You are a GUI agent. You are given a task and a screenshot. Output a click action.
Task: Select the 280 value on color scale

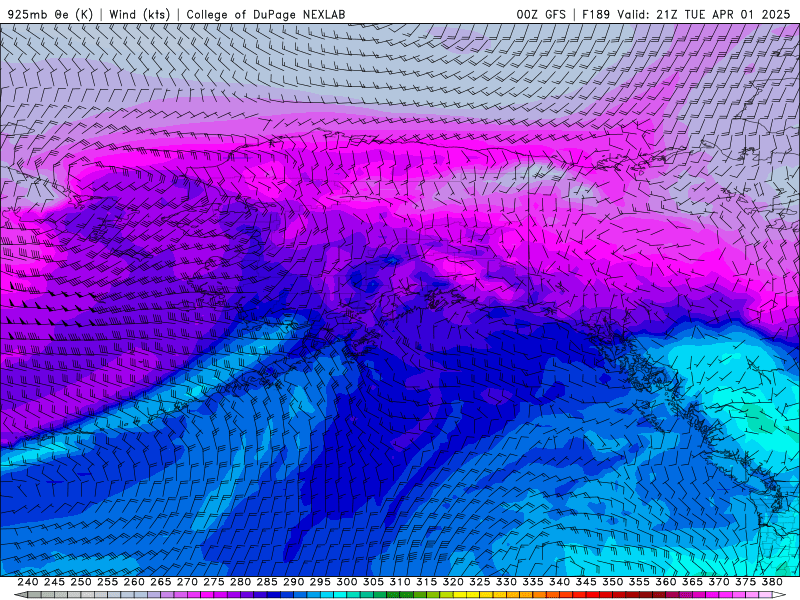(240, 582)
